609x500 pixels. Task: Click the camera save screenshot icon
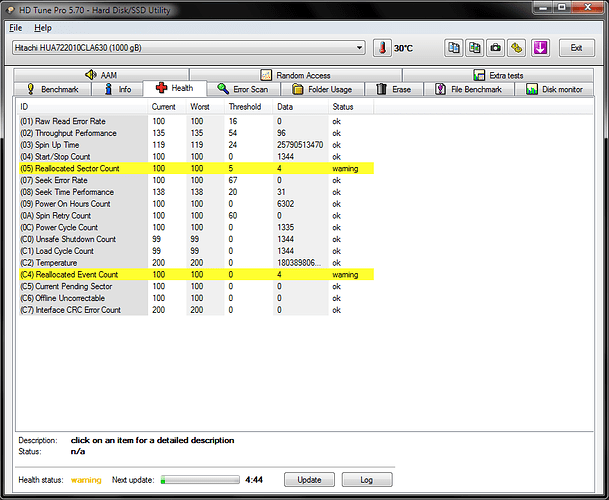pyautogui.click(x=495, y=48)
